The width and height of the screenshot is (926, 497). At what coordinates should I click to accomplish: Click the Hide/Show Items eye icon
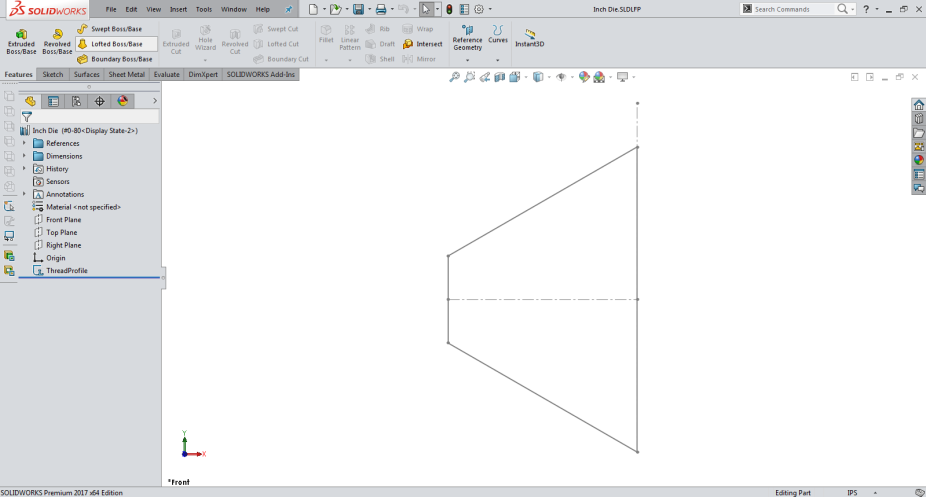pyautogui.click(x=561, y=77)
